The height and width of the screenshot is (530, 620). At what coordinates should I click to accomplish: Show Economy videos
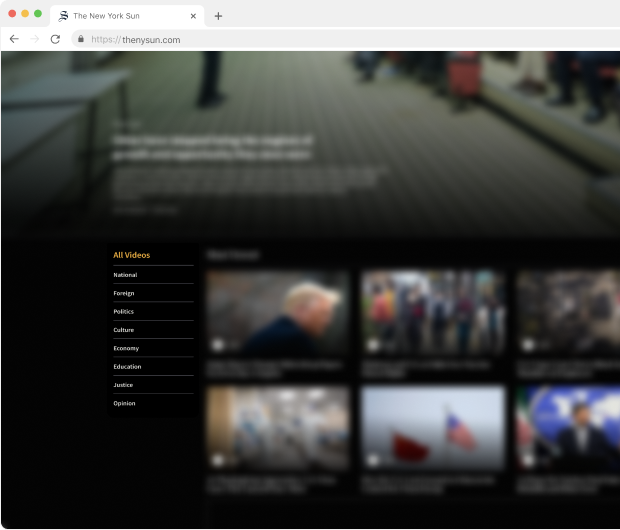pos(126,348)
